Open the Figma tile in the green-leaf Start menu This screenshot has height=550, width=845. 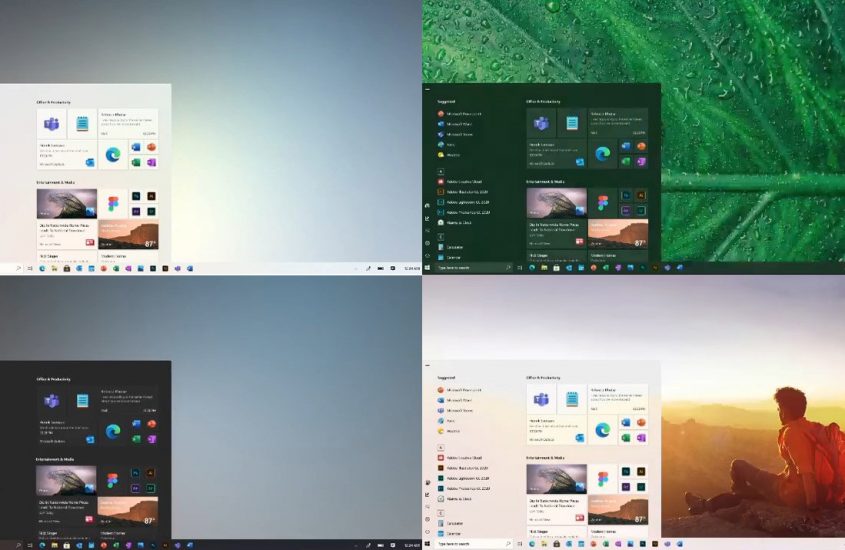[602, 203]
